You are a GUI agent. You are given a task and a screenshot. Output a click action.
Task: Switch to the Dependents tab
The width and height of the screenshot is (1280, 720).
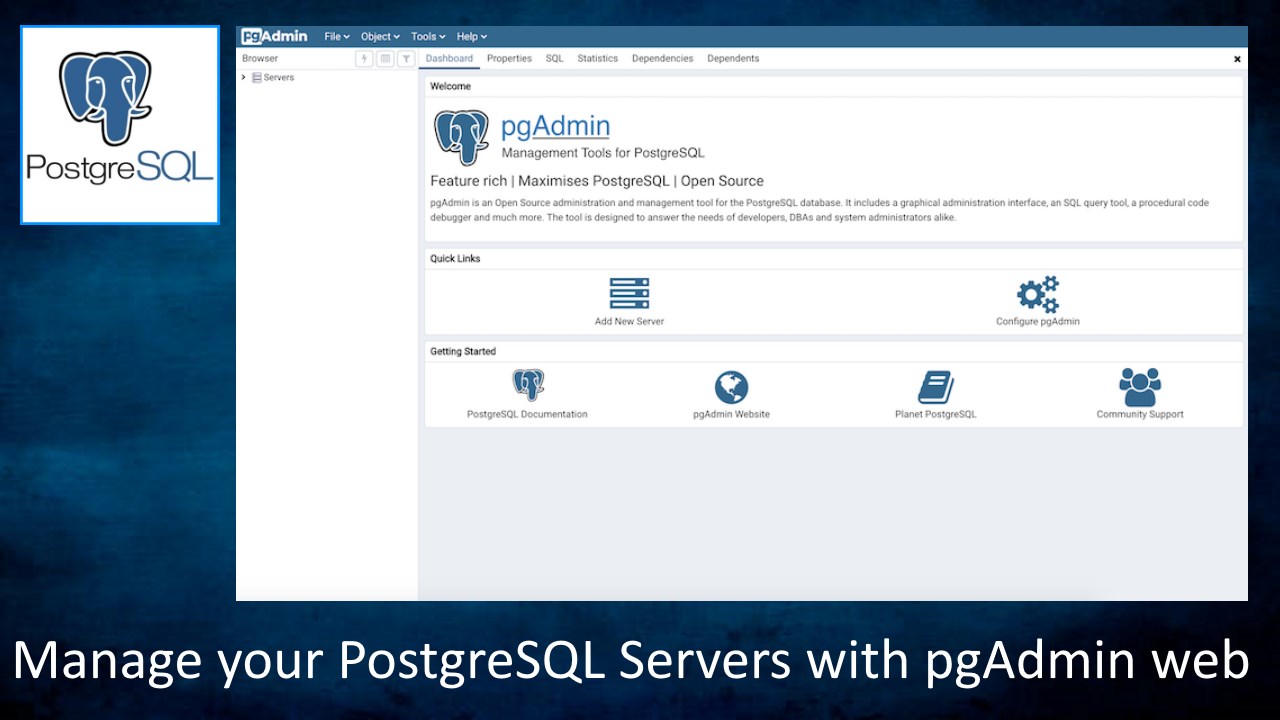pos(733,59)
